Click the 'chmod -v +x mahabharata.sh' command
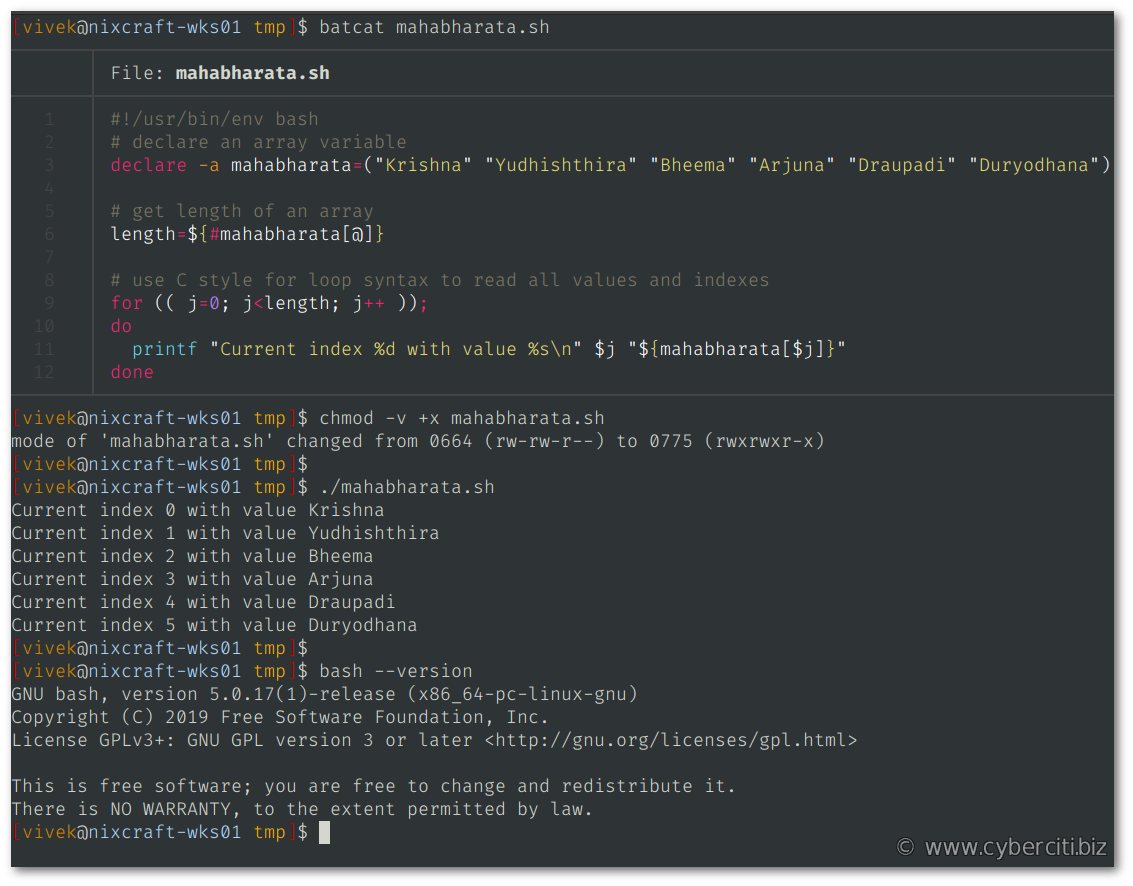The height and width of the screenshot is (886, 1133). point(462,418)
